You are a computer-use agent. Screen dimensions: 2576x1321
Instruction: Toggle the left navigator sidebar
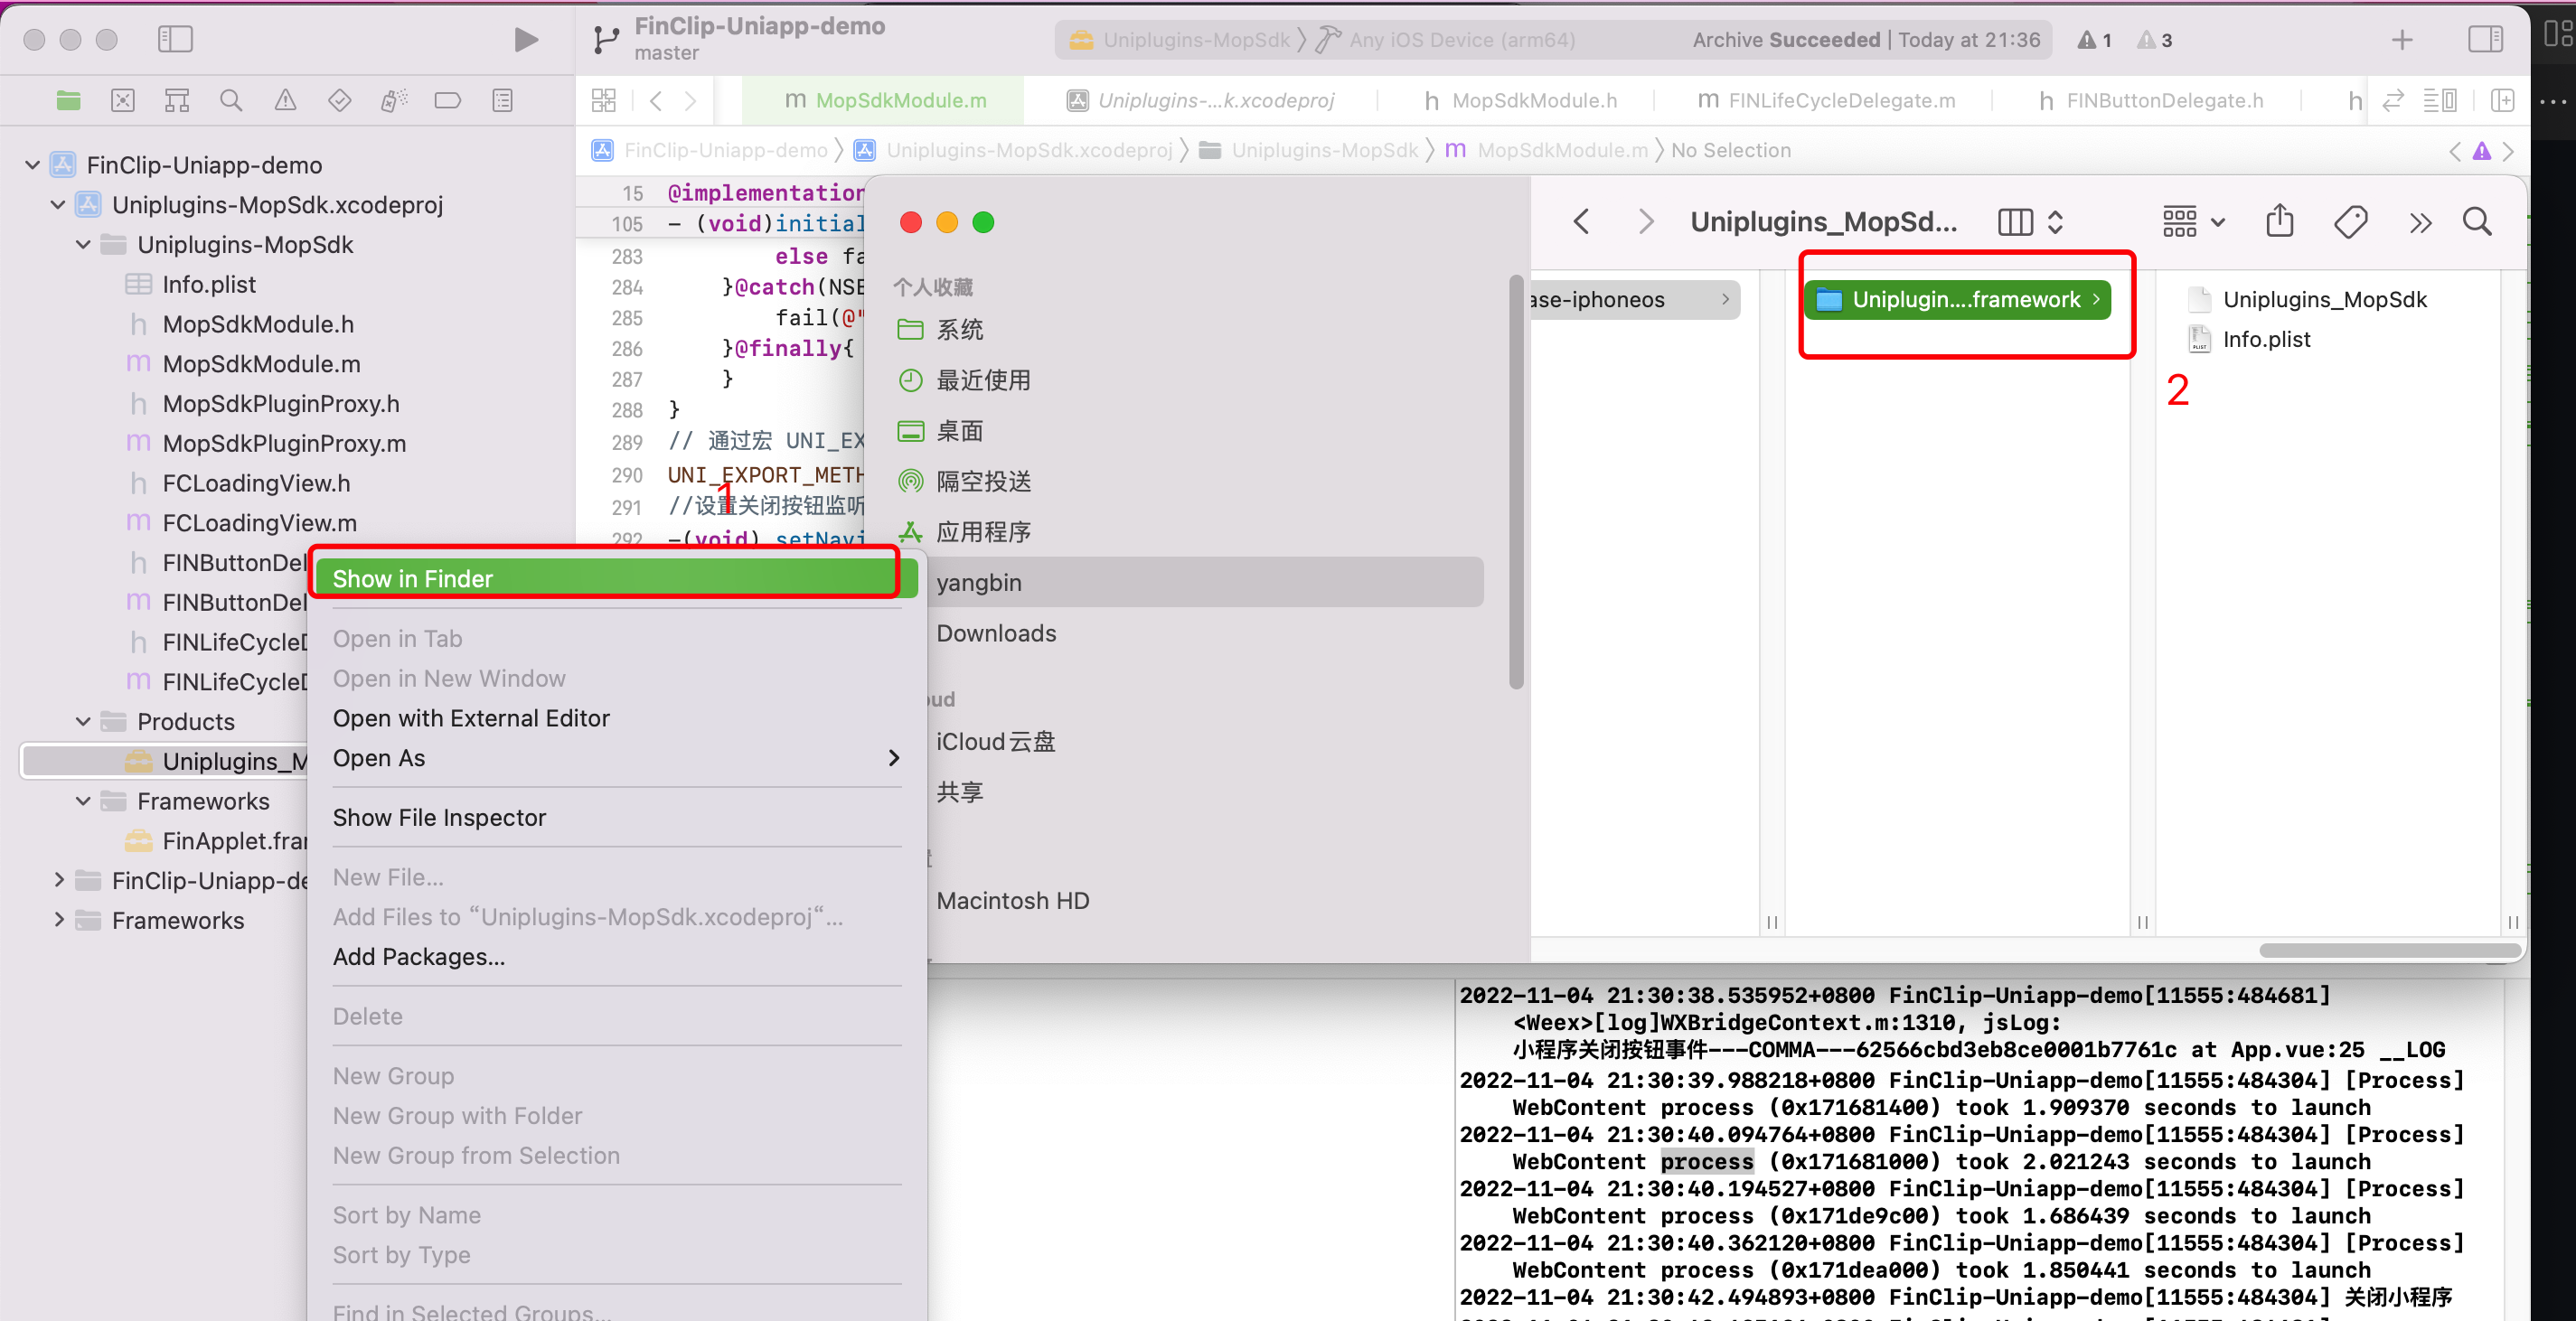point(175,40)
